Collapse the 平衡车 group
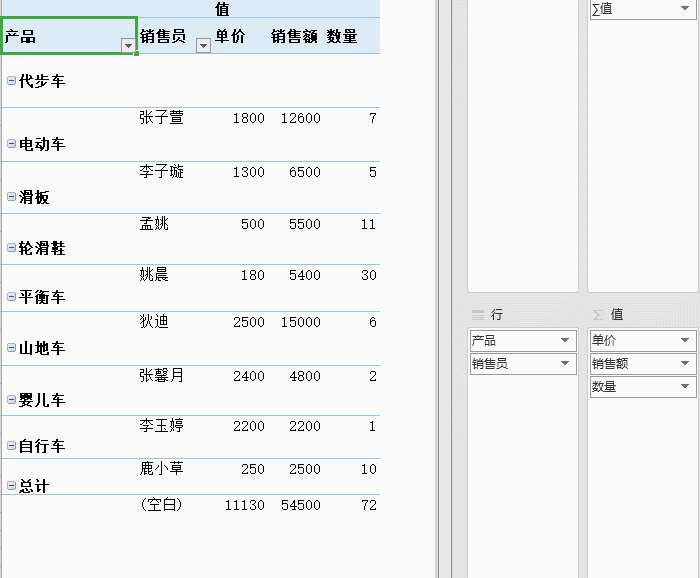The image size is (700, 578). pos(12,296)
